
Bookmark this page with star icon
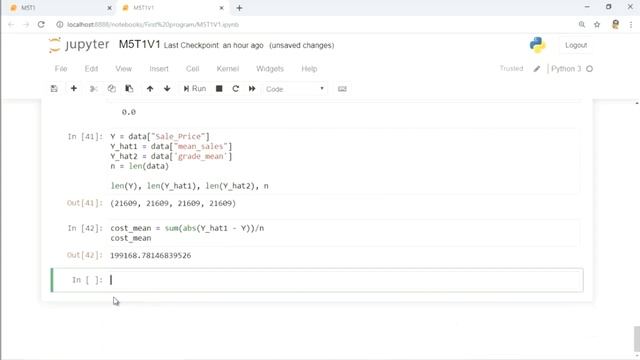click(597, 24)
